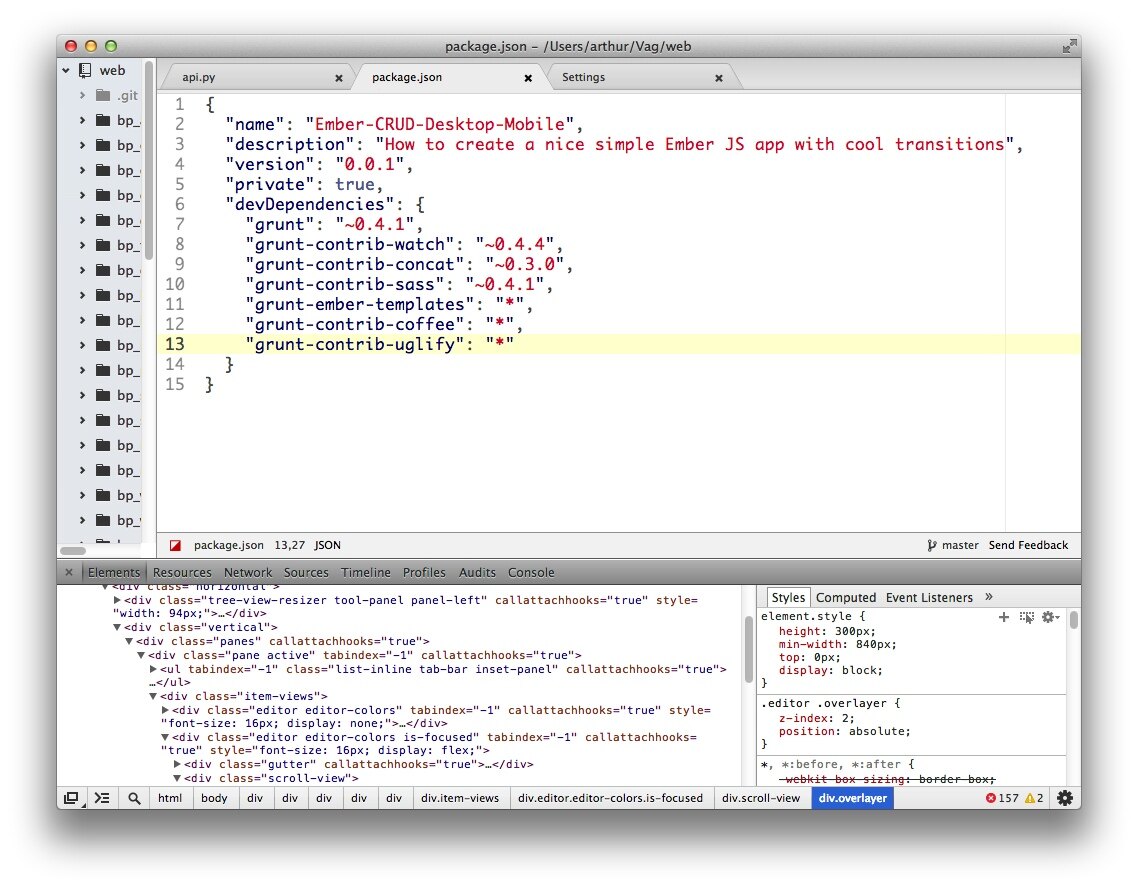Switch to the api.py tab
Viewport: 1138px width, 888px height.
[198, 77]
